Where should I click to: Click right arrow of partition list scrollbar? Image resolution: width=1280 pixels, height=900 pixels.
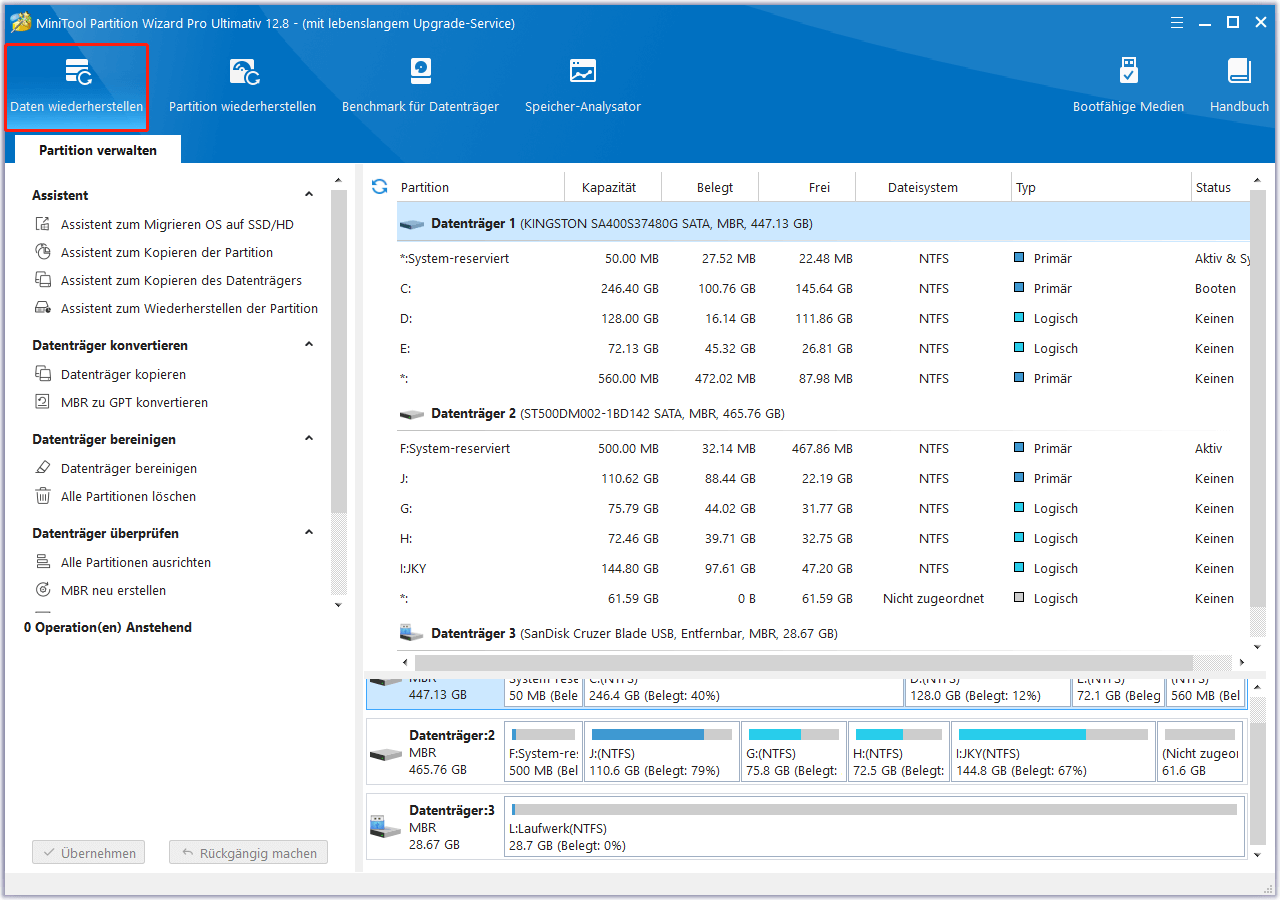coord(1242,662)
